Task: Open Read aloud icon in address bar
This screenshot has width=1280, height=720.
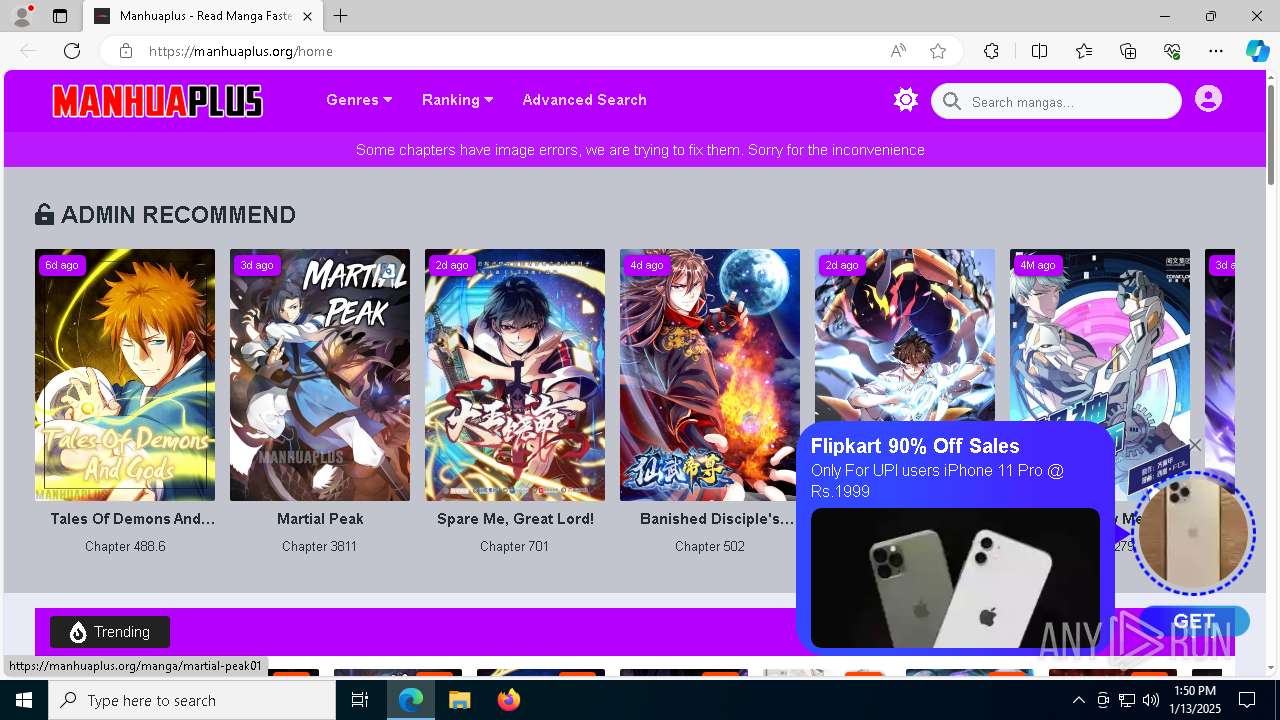Action: pos(898,51)
